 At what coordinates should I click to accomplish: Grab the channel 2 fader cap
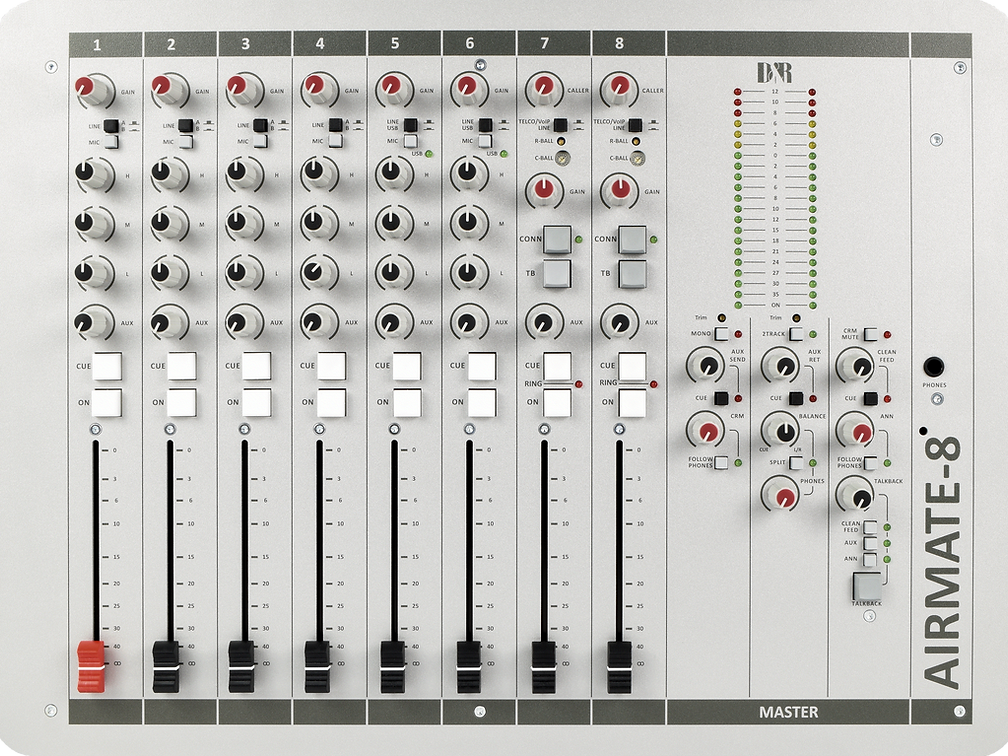point(166,667)
